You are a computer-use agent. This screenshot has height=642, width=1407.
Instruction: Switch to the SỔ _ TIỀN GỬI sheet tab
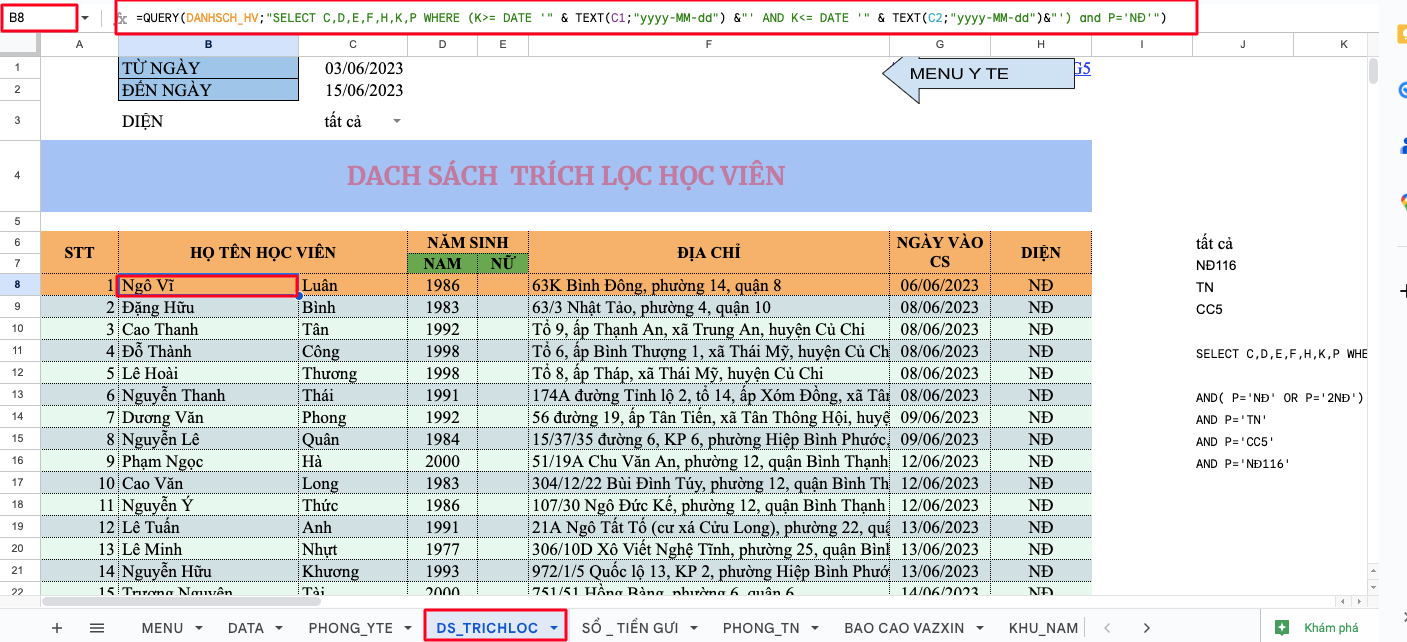pos(630,628)
